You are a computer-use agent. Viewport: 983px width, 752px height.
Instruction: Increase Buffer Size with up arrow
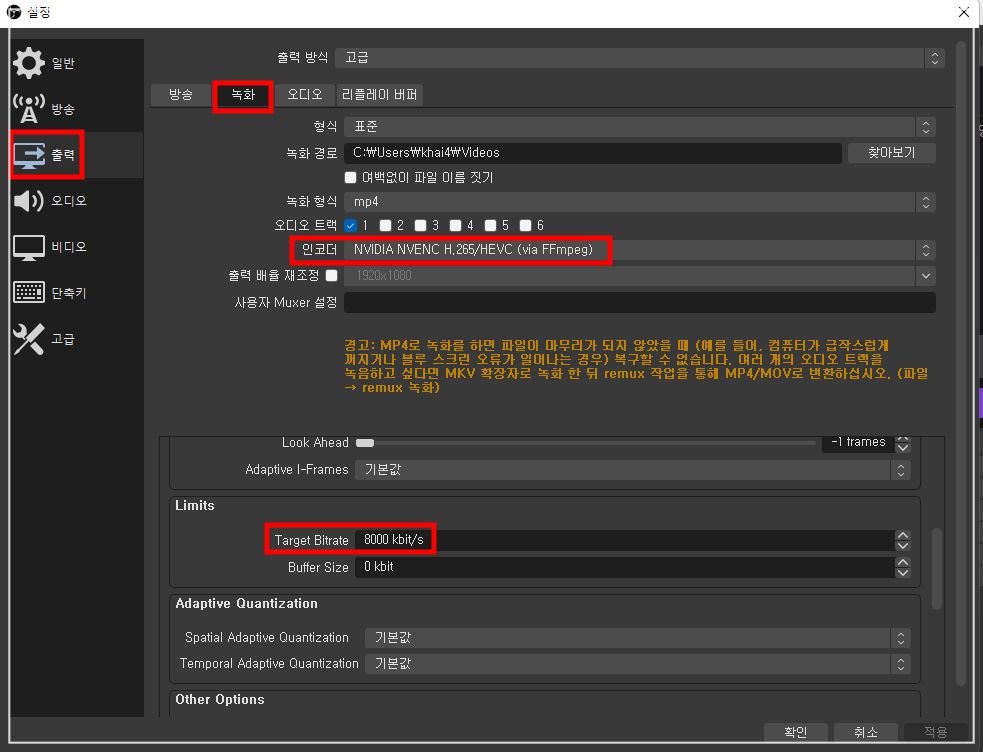tap(903, 562)
